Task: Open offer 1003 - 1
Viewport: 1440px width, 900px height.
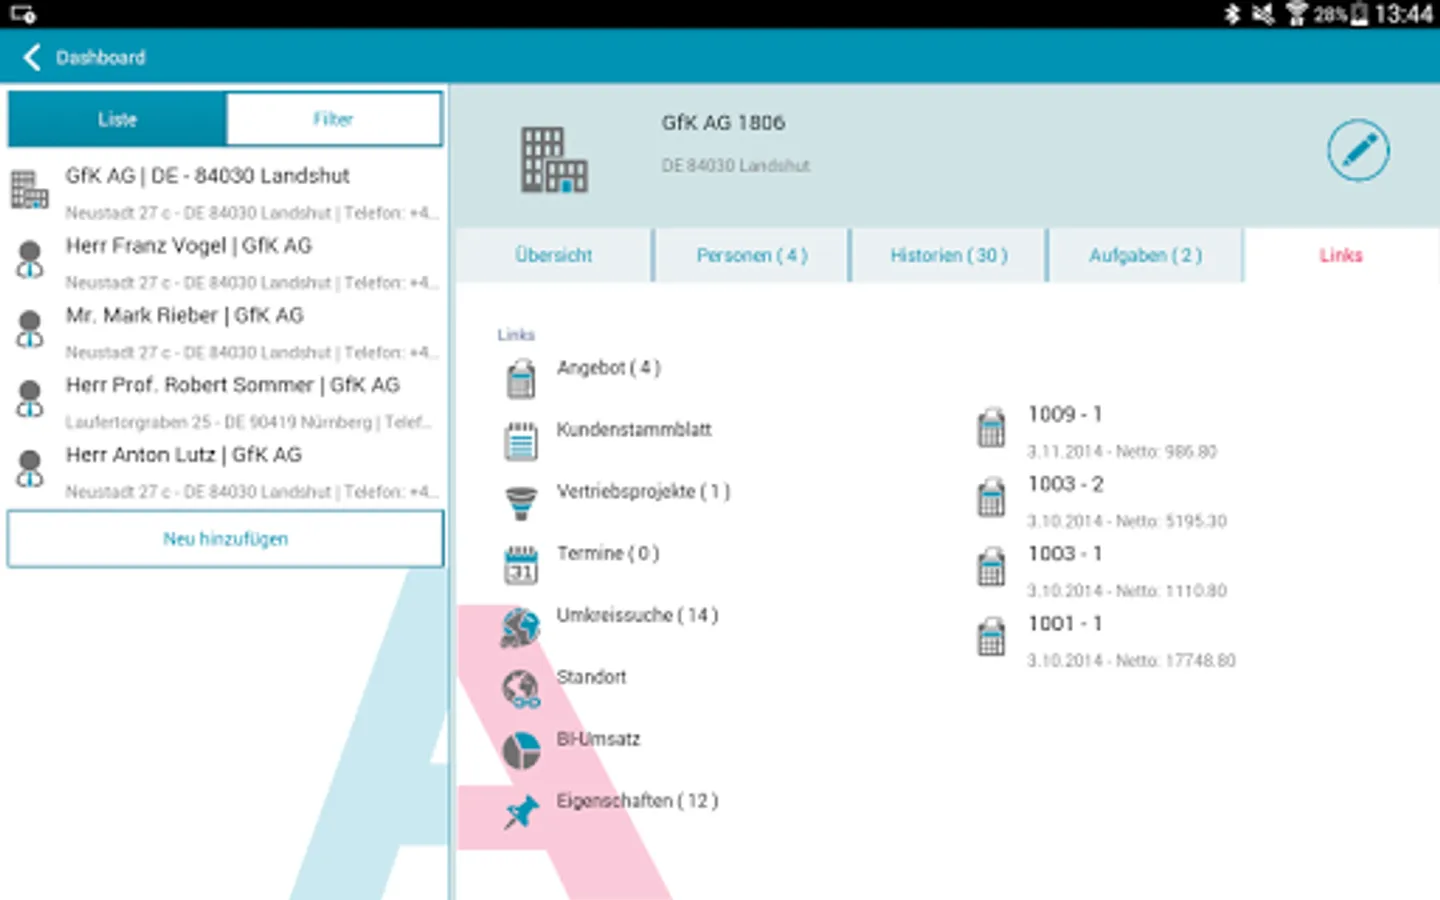Action: pyautogui.click(x=1127, y=571)
